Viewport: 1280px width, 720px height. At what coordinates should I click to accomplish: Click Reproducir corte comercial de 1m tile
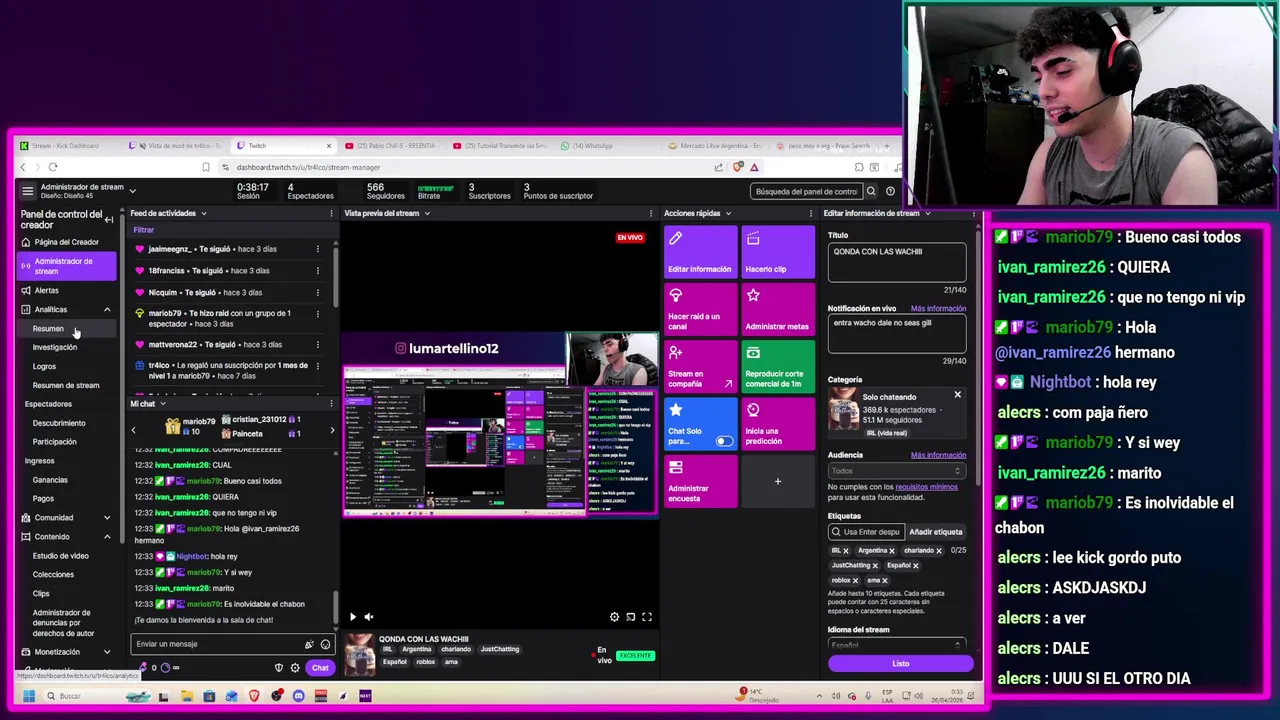pyautogui.click(x=778, y=366)
